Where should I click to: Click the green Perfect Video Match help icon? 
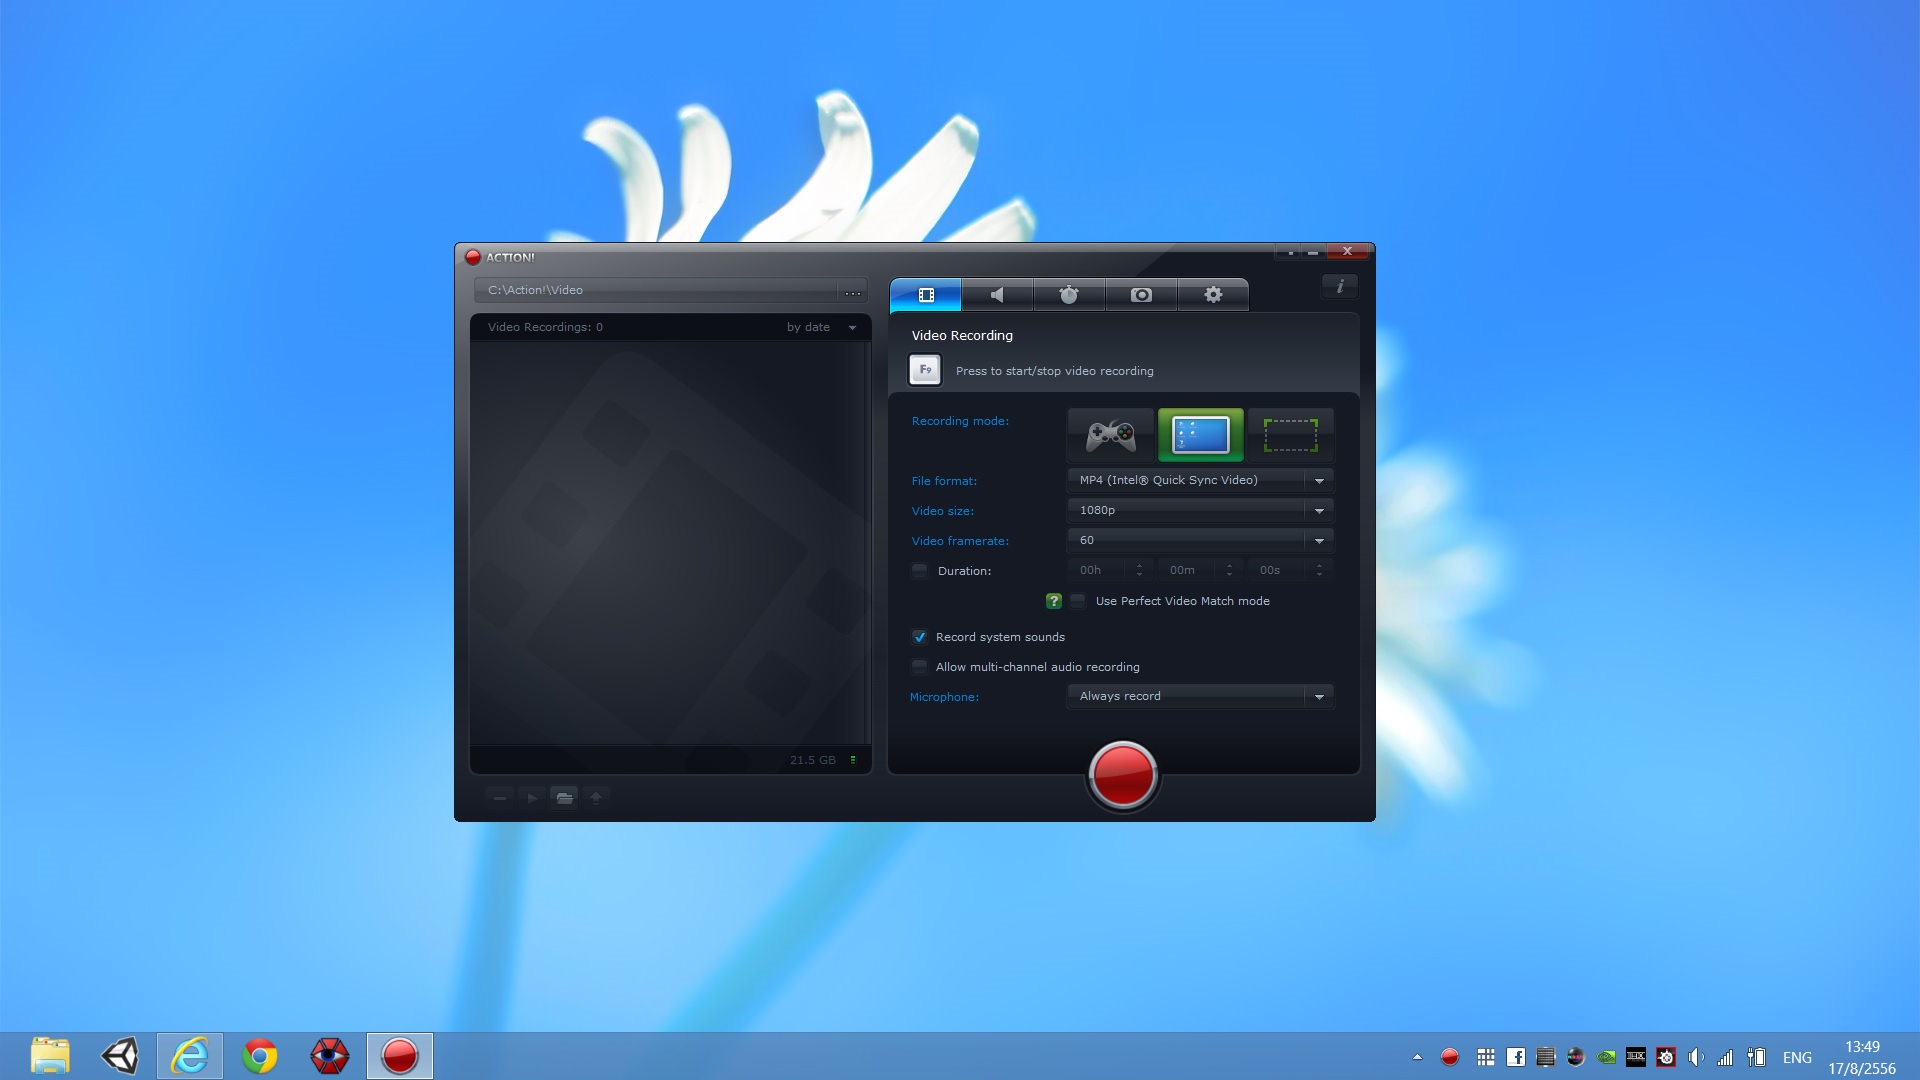[x=1053, y=601]
